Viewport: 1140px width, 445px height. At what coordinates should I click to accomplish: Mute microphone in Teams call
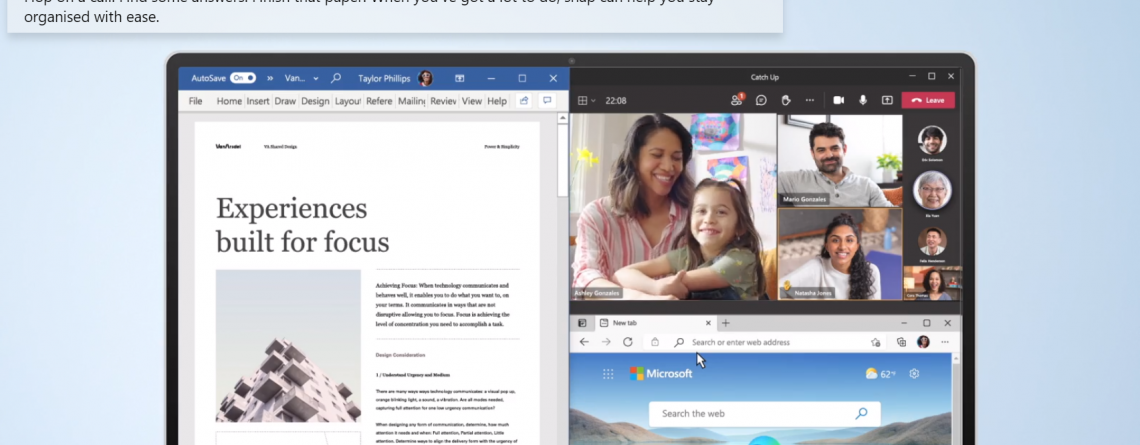(862, 100)
